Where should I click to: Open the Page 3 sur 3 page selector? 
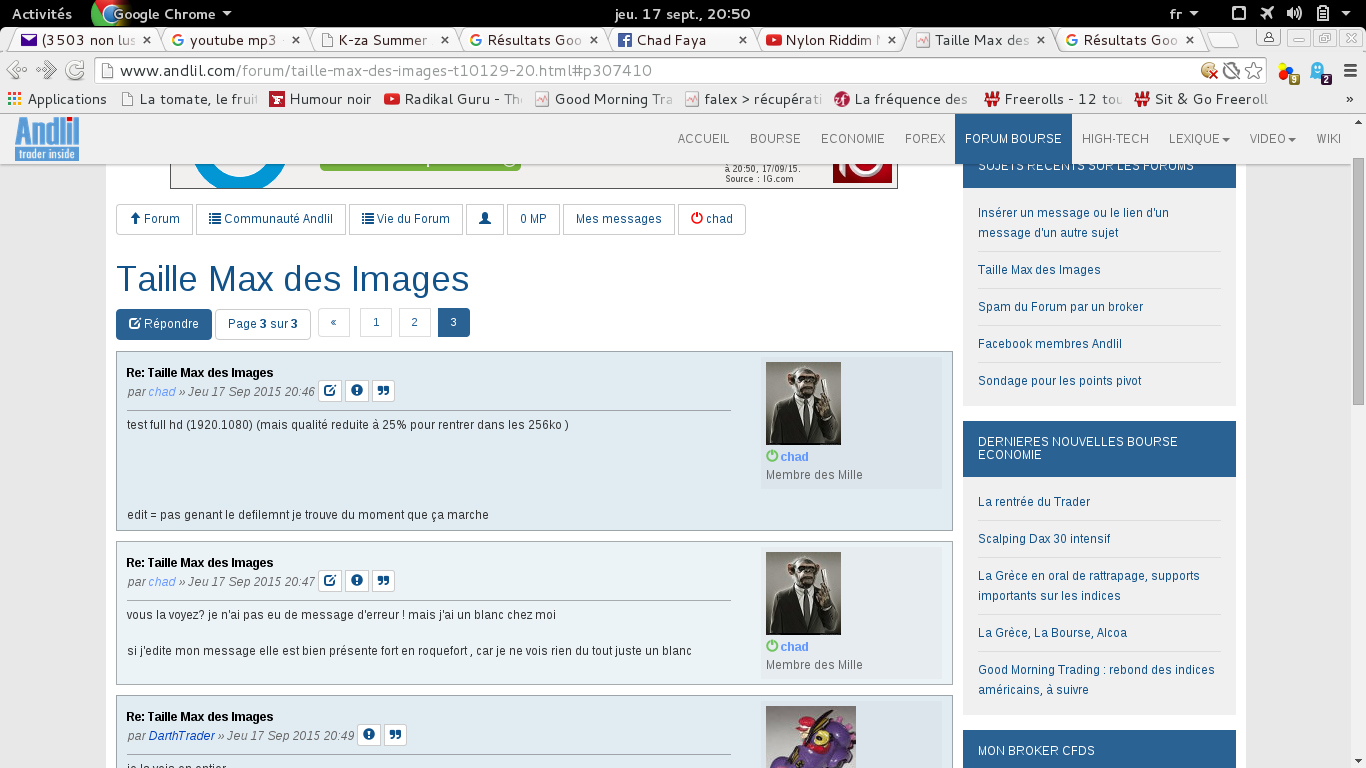point(263,324)
